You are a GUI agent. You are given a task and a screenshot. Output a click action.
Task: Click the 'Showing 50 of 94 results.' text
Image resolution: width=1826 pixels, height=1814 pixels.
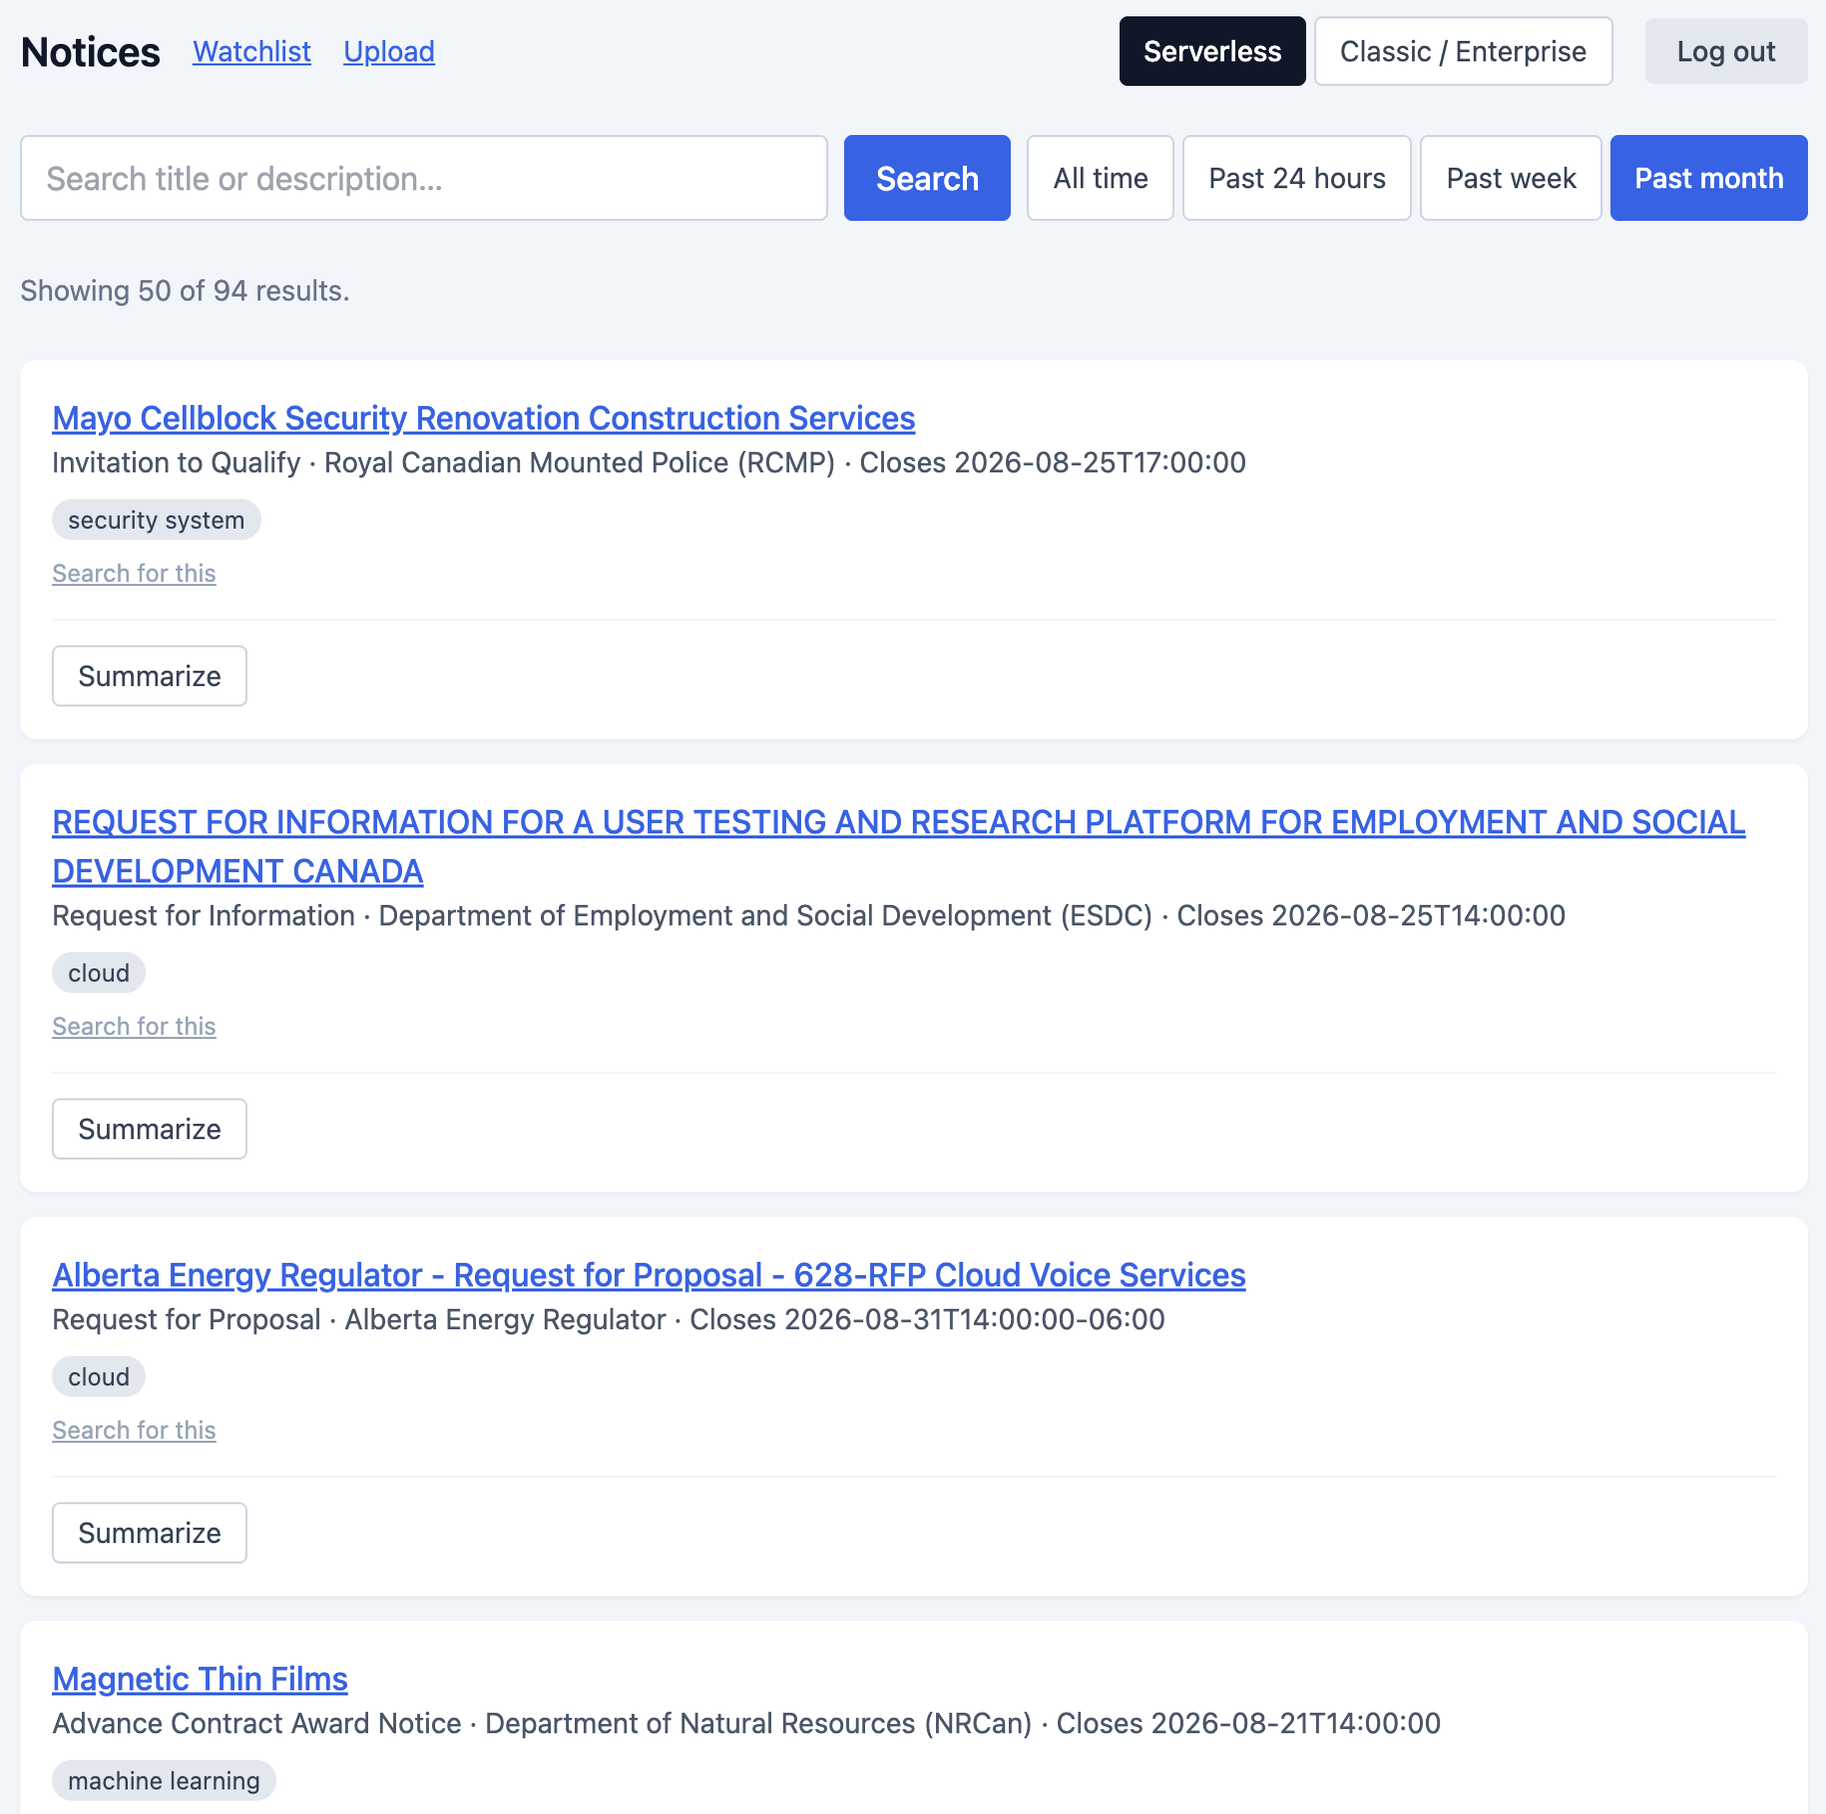click(x=185, y=291)
